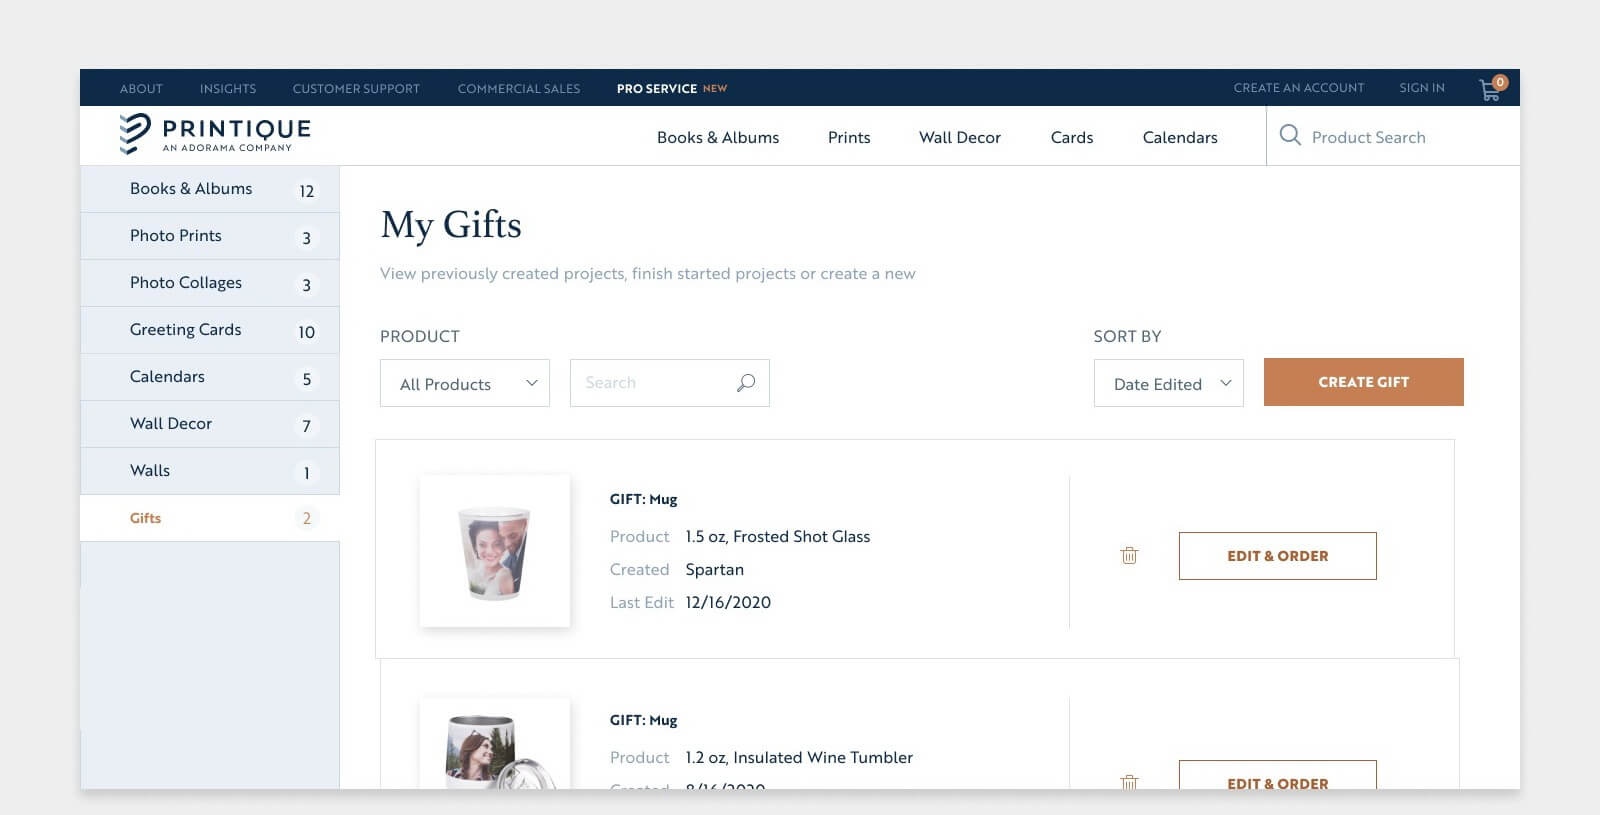Click '1.2 oz, Insulated Wine Tumbler' text

coord(799,758)
